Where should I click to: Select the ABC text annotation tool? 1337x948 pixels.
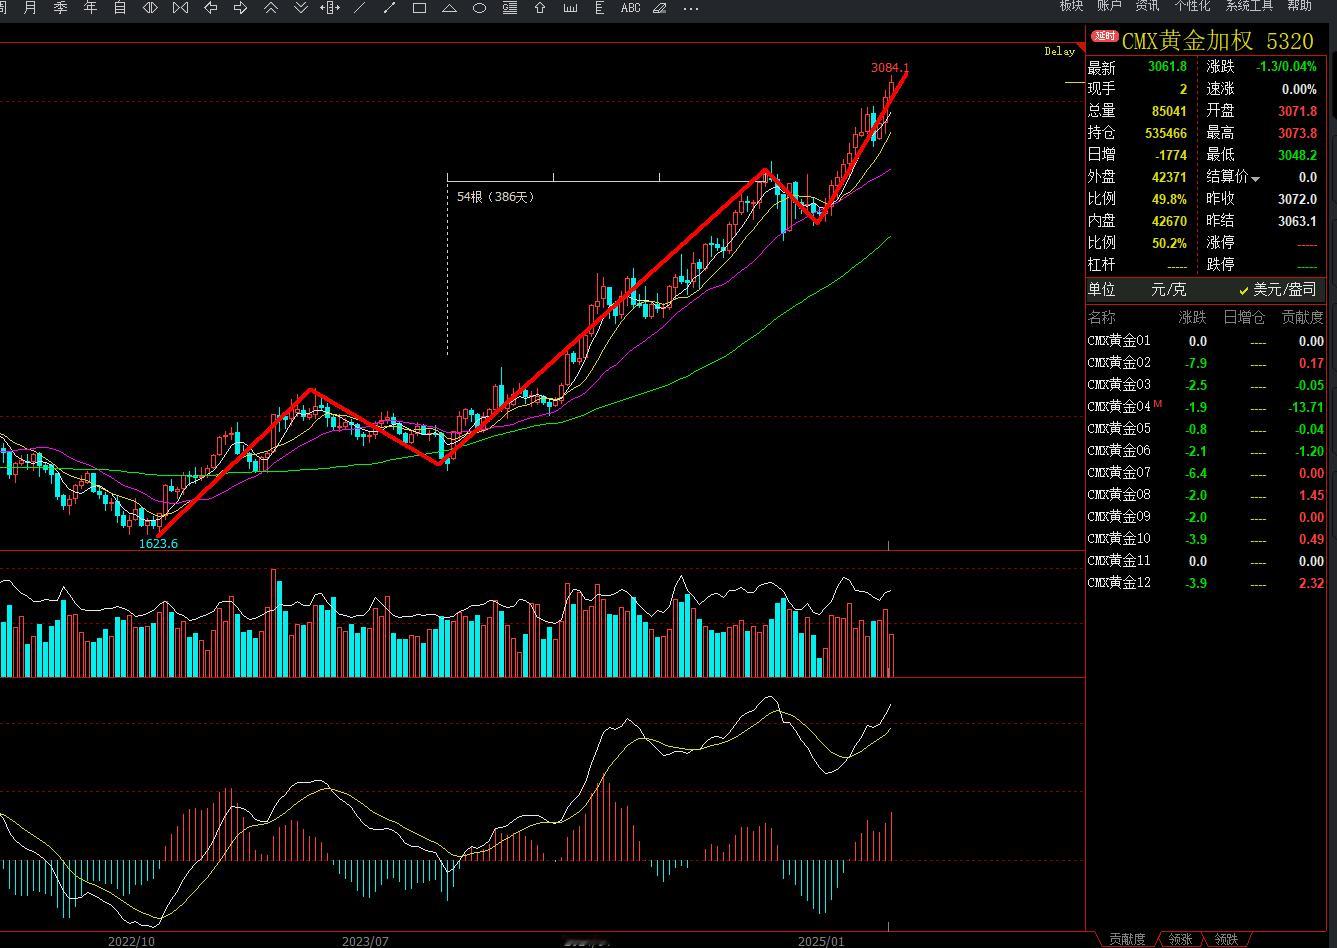point(631,7)
